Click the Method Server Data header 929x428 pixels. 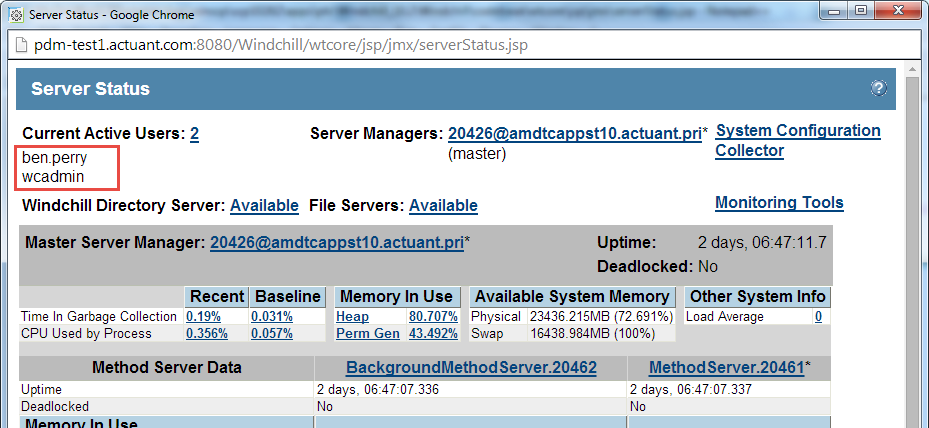coord(166,368)
